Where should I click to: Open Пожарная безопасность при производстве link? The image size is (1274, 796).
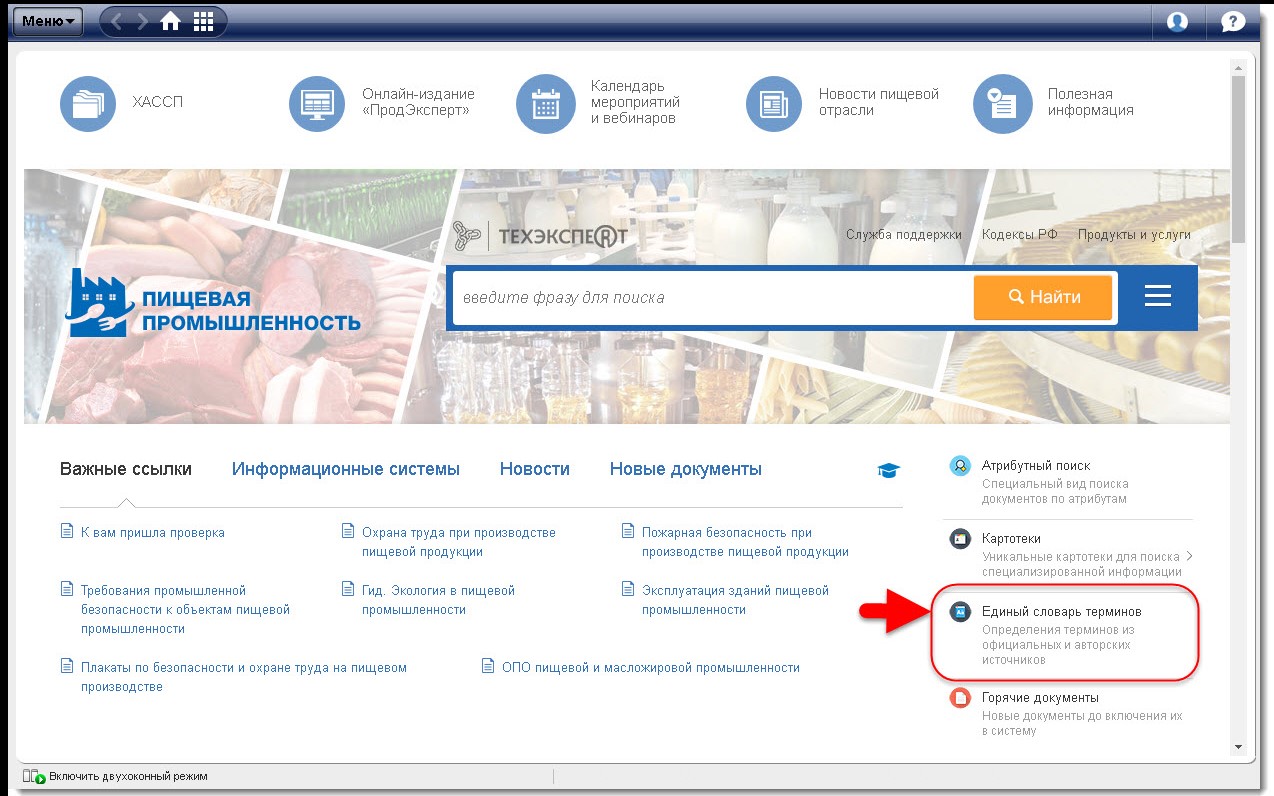pos(745,542)
